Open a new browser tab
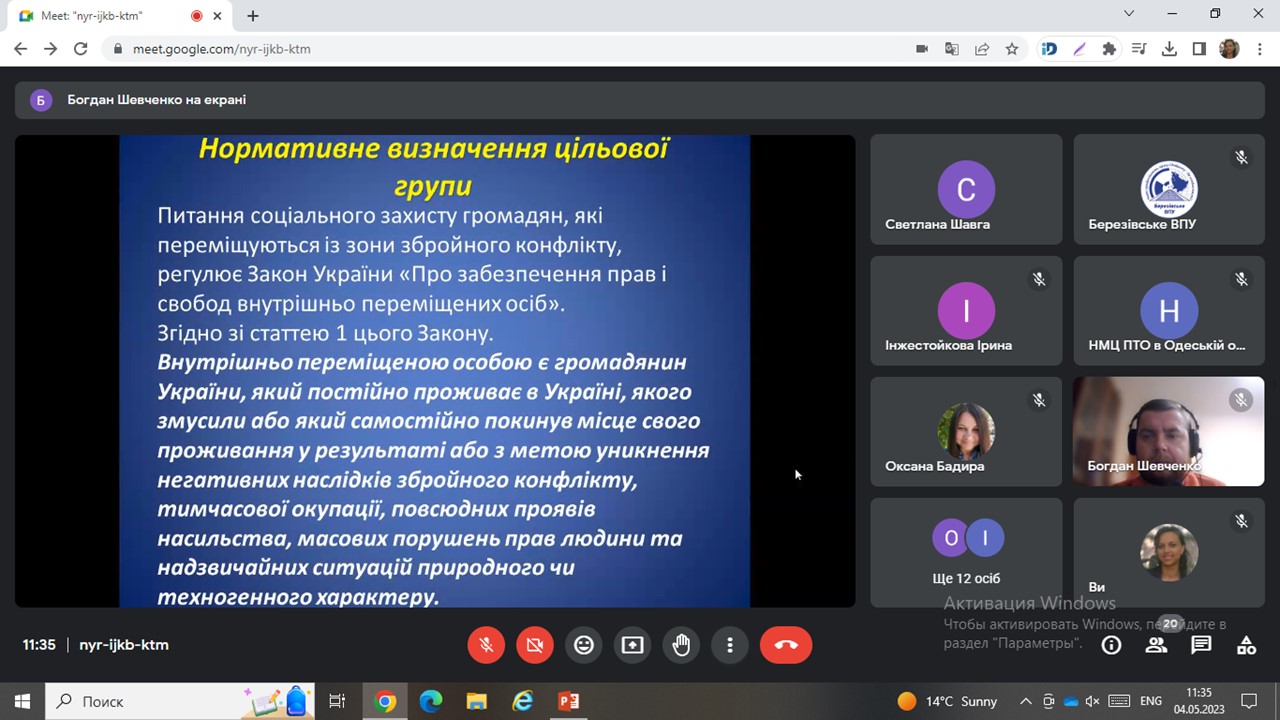The width and height of the screenshot is (1280, 720). (253, 16)
